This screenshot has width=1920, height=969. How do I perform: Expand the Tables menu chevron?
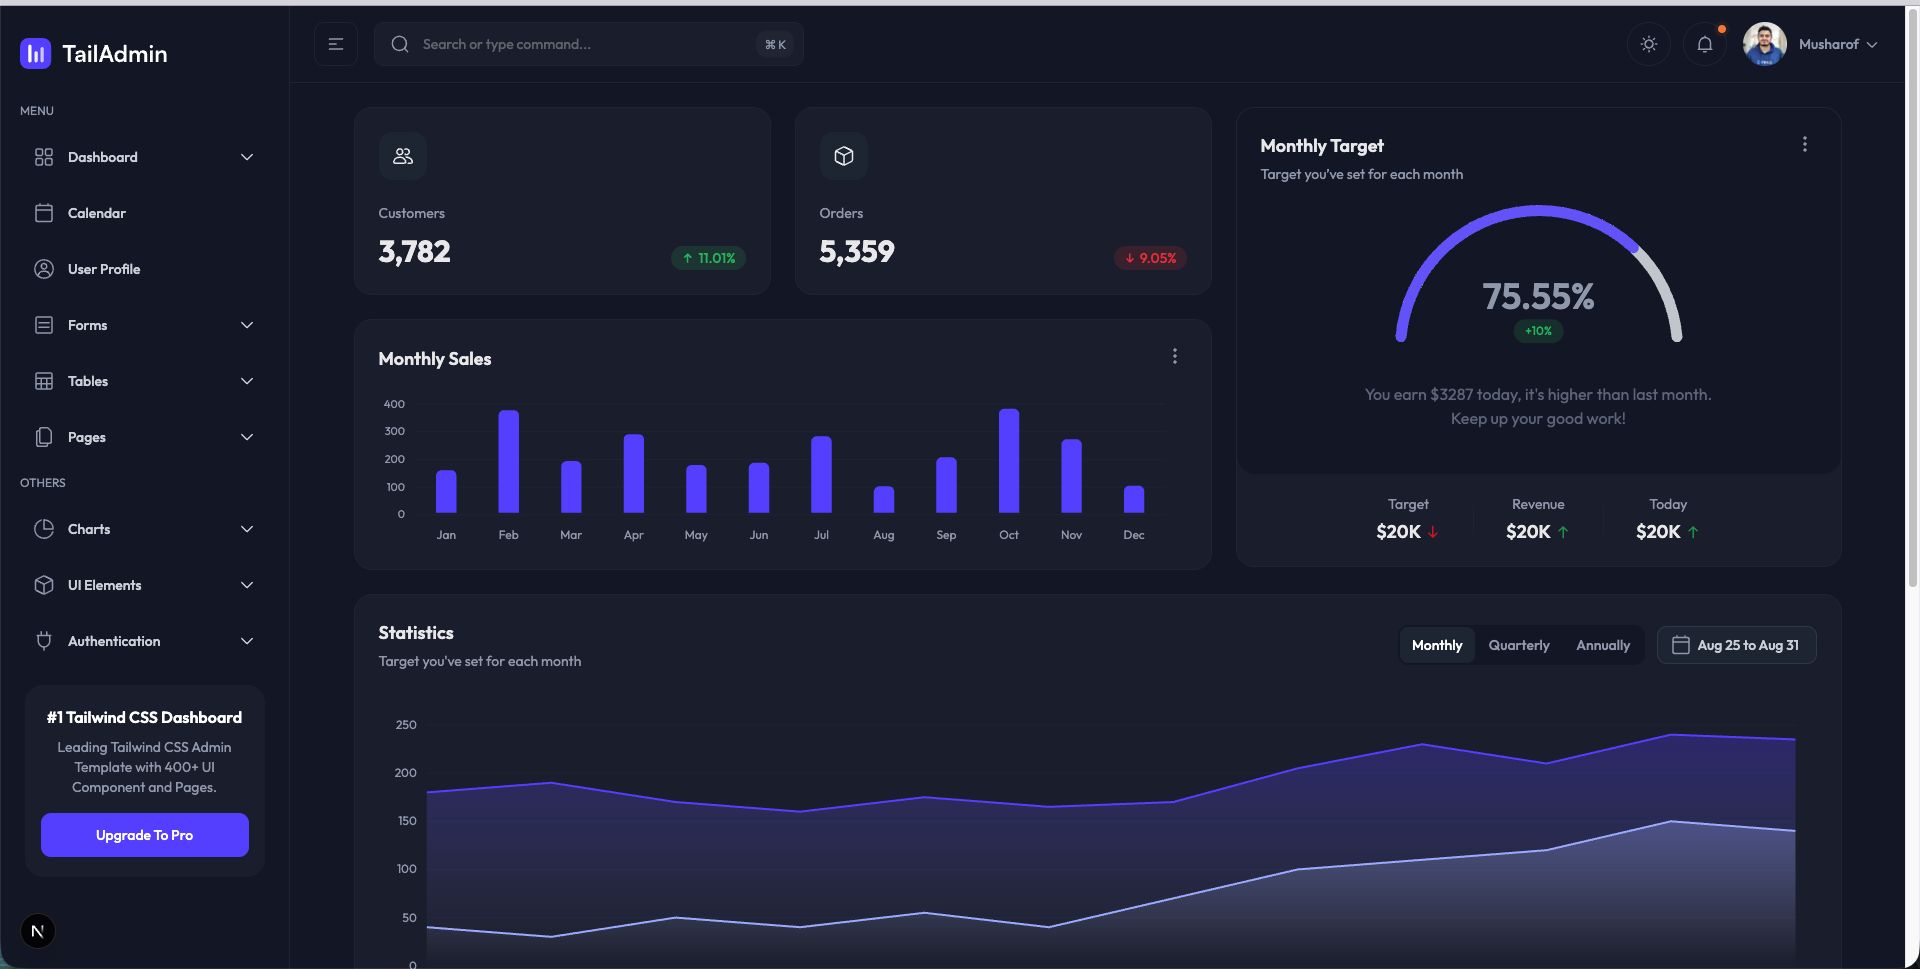(247, 381)
